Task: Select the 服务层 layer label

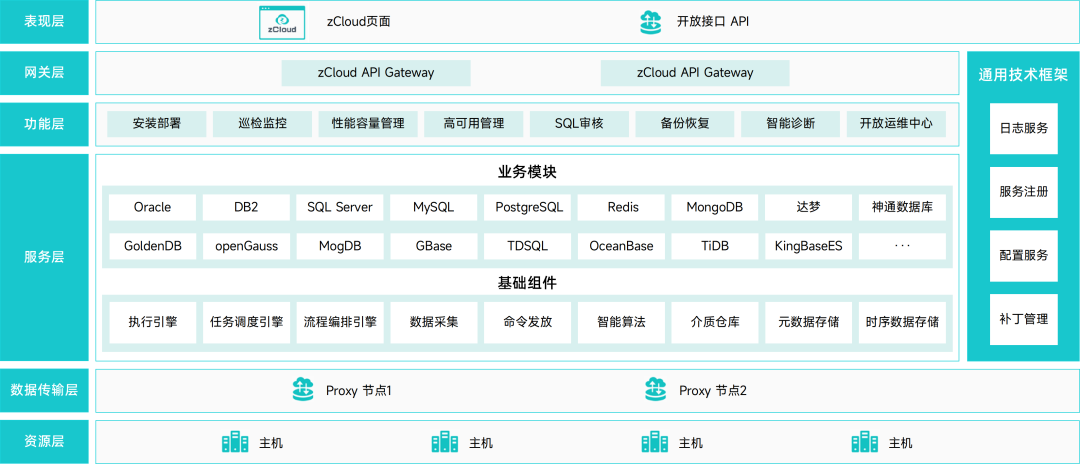Action: tap(44, 257)
